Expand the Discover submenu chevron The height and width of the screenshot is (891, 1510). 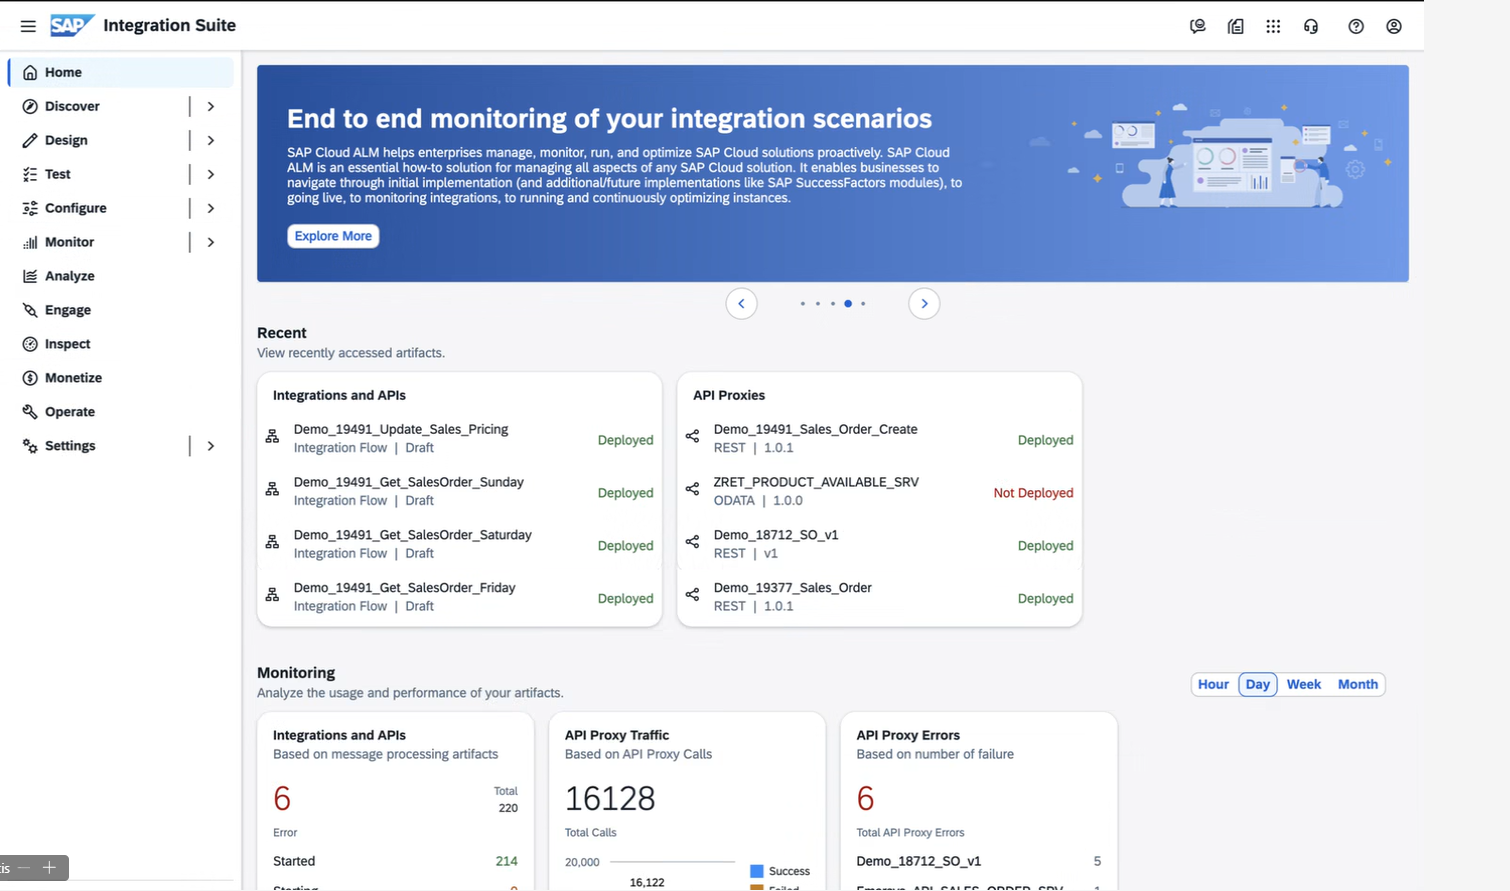click(x=211, y=106)
